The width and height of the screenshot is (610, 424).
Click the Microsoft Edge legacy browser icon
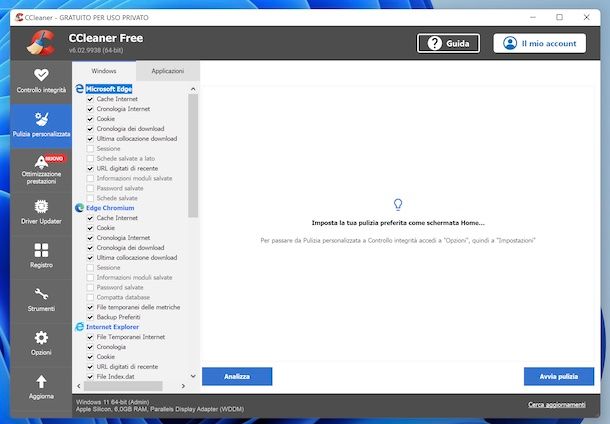pyautogui.click(x=79, y=89)
